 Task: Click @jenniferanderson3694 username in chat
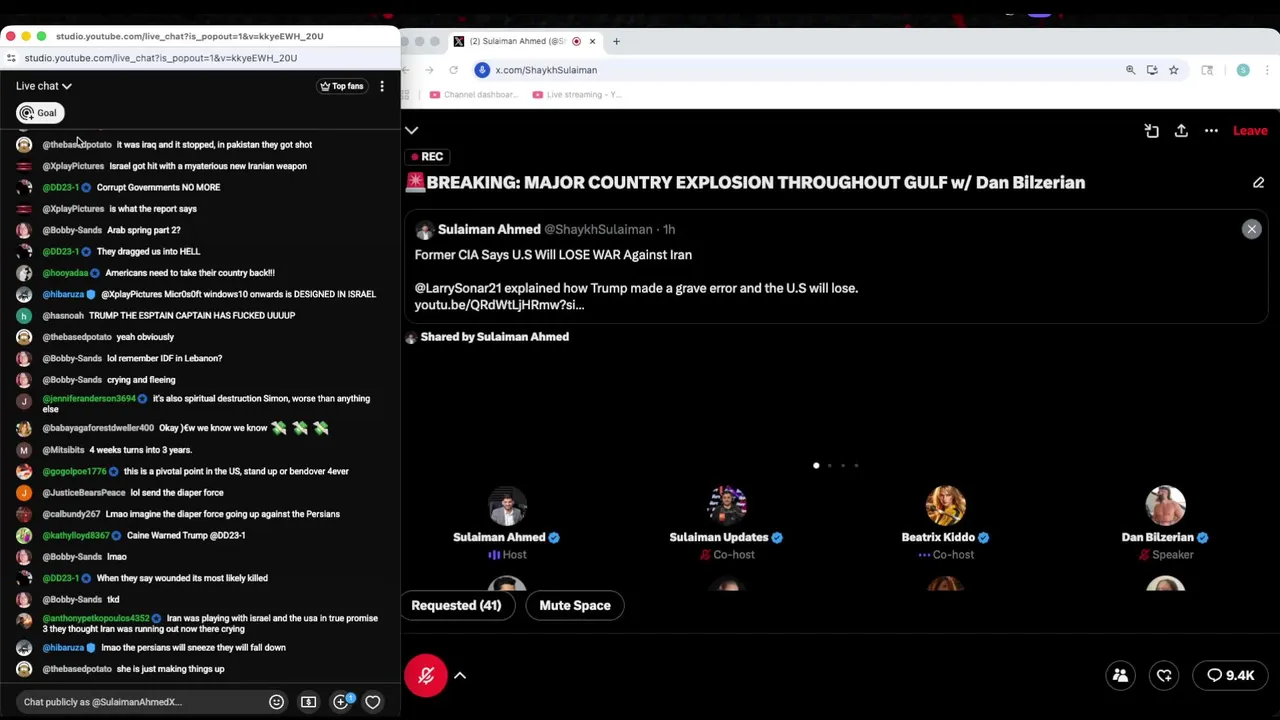[x=89, y=399]
